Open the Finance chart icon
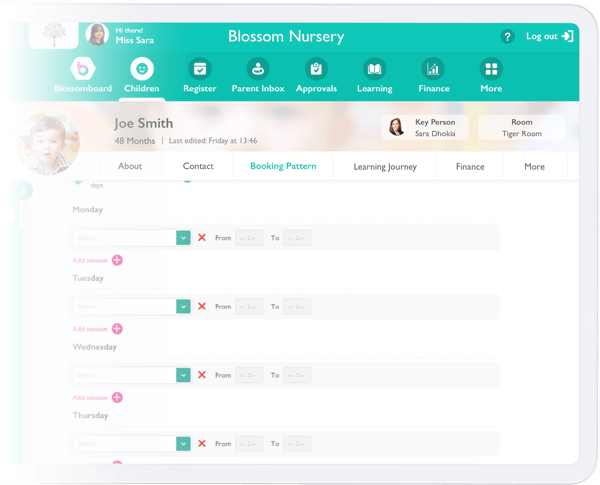600x485 pixels. [x=433, y=69]
